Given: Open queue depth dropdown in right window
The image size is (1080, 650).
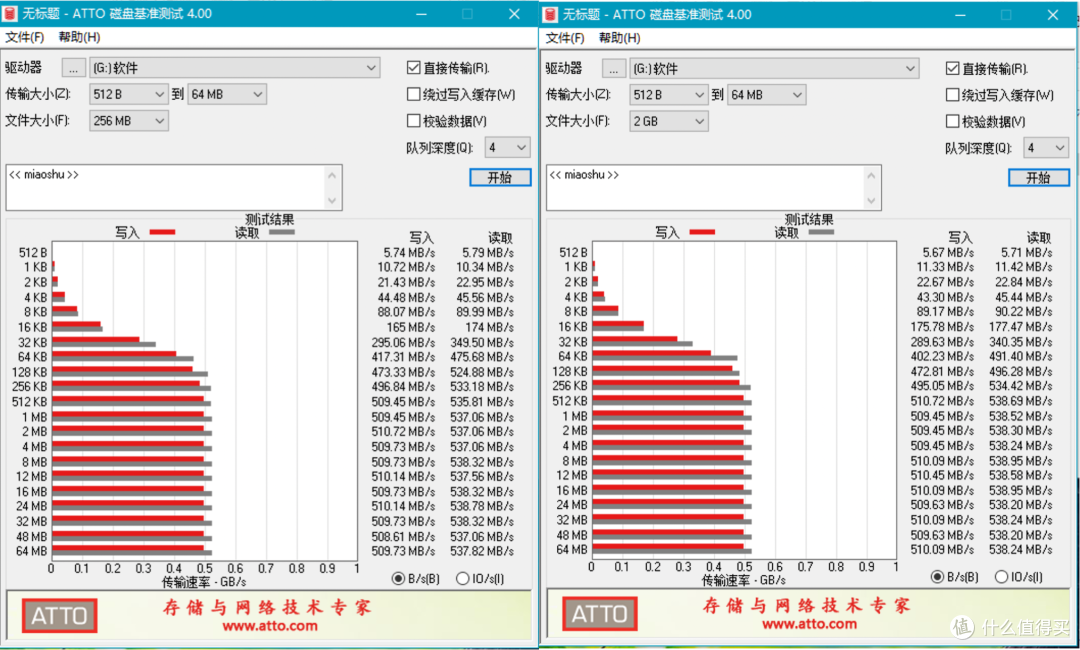Looking at the screenshot, I should (1046, 147).
